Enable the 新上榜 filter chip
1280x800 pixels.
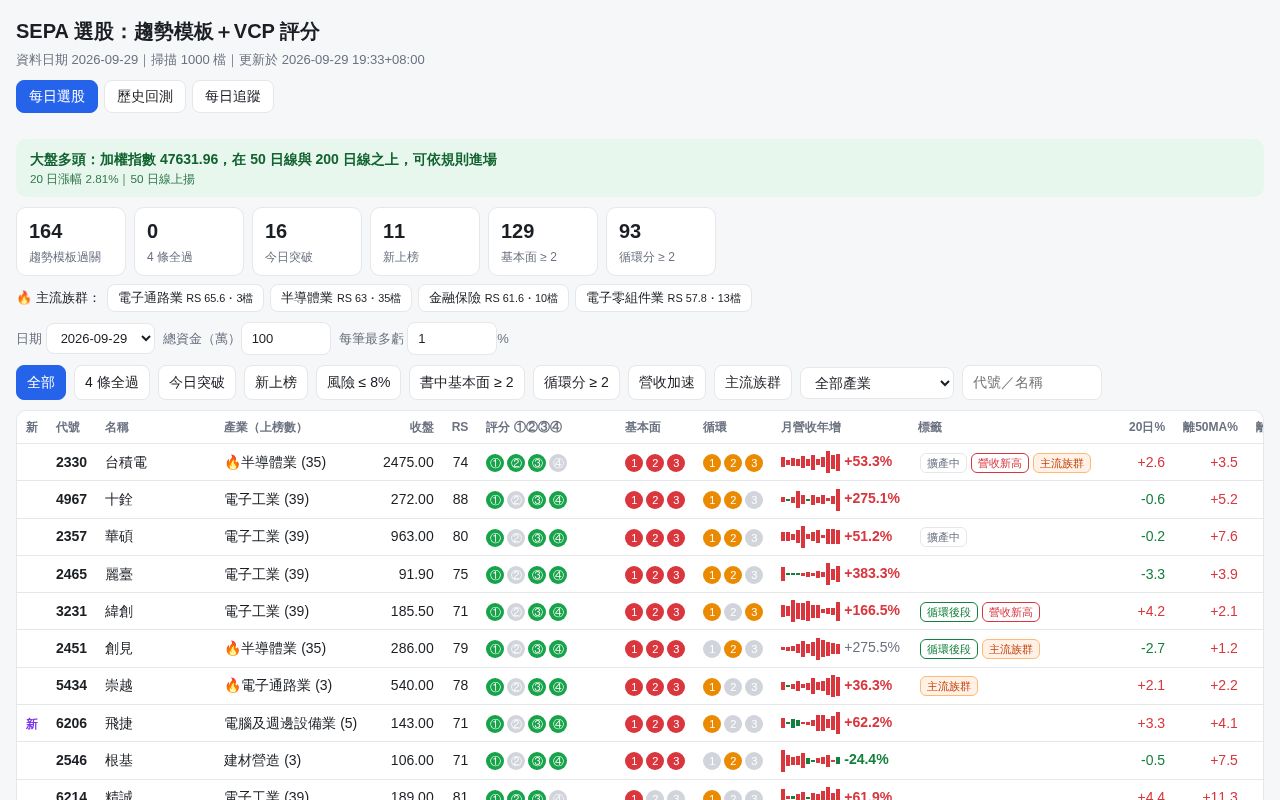(276, 383)
